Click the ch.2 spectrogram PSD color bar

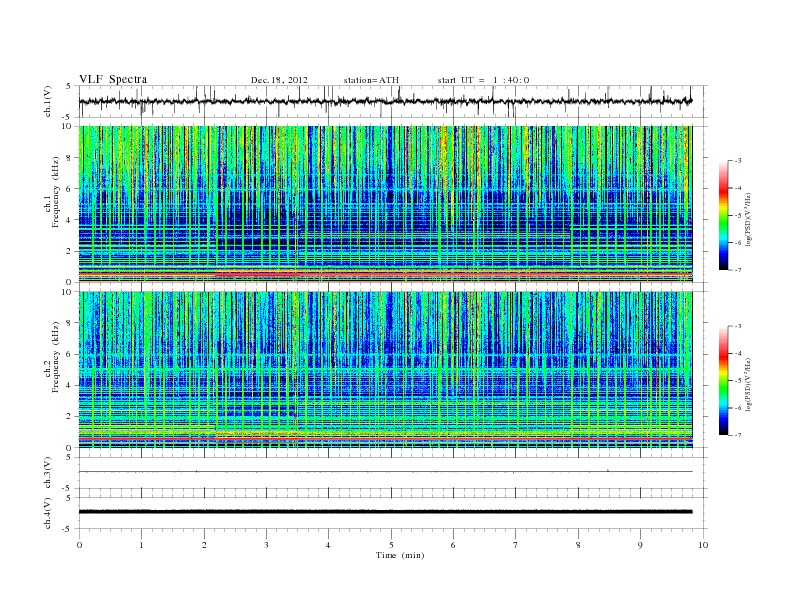[x=724, y=380]
